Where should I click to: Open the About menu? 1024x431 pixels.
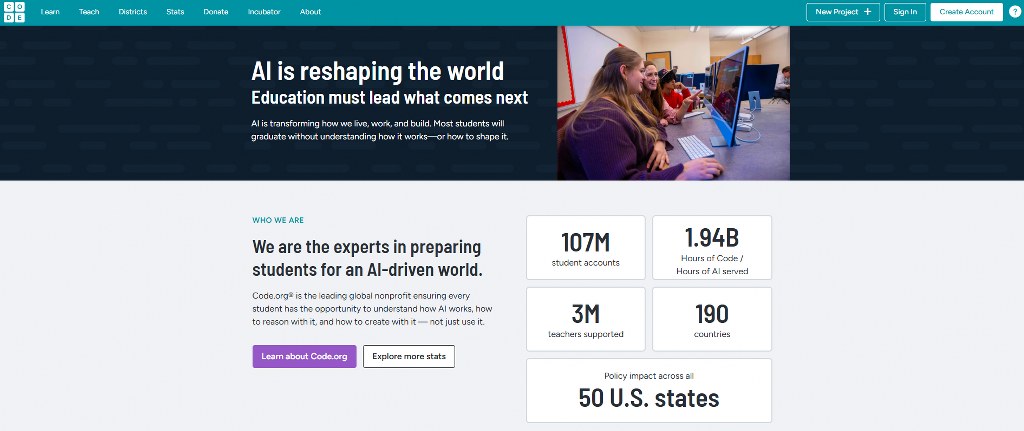(x=310, y=12)
